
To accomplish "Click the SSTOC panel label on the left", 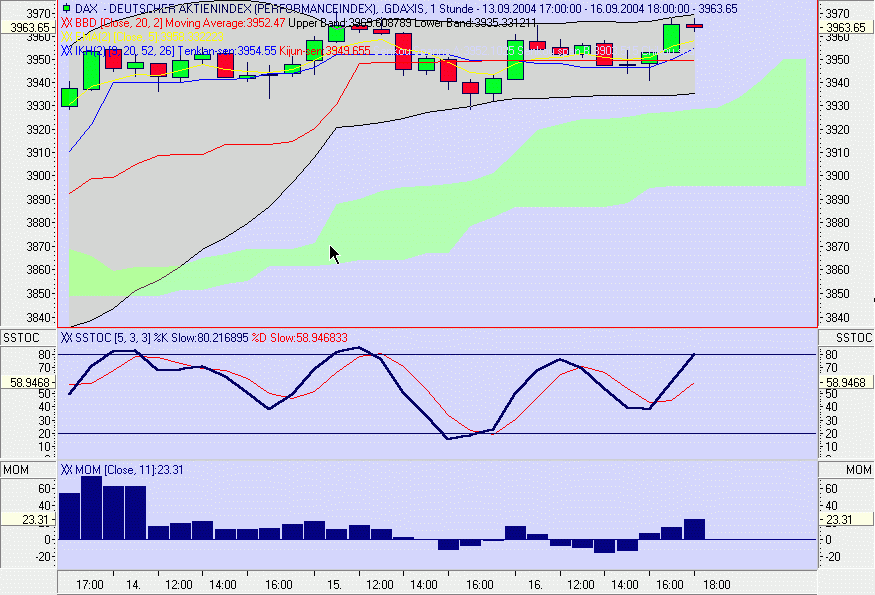I will (22, 338).
